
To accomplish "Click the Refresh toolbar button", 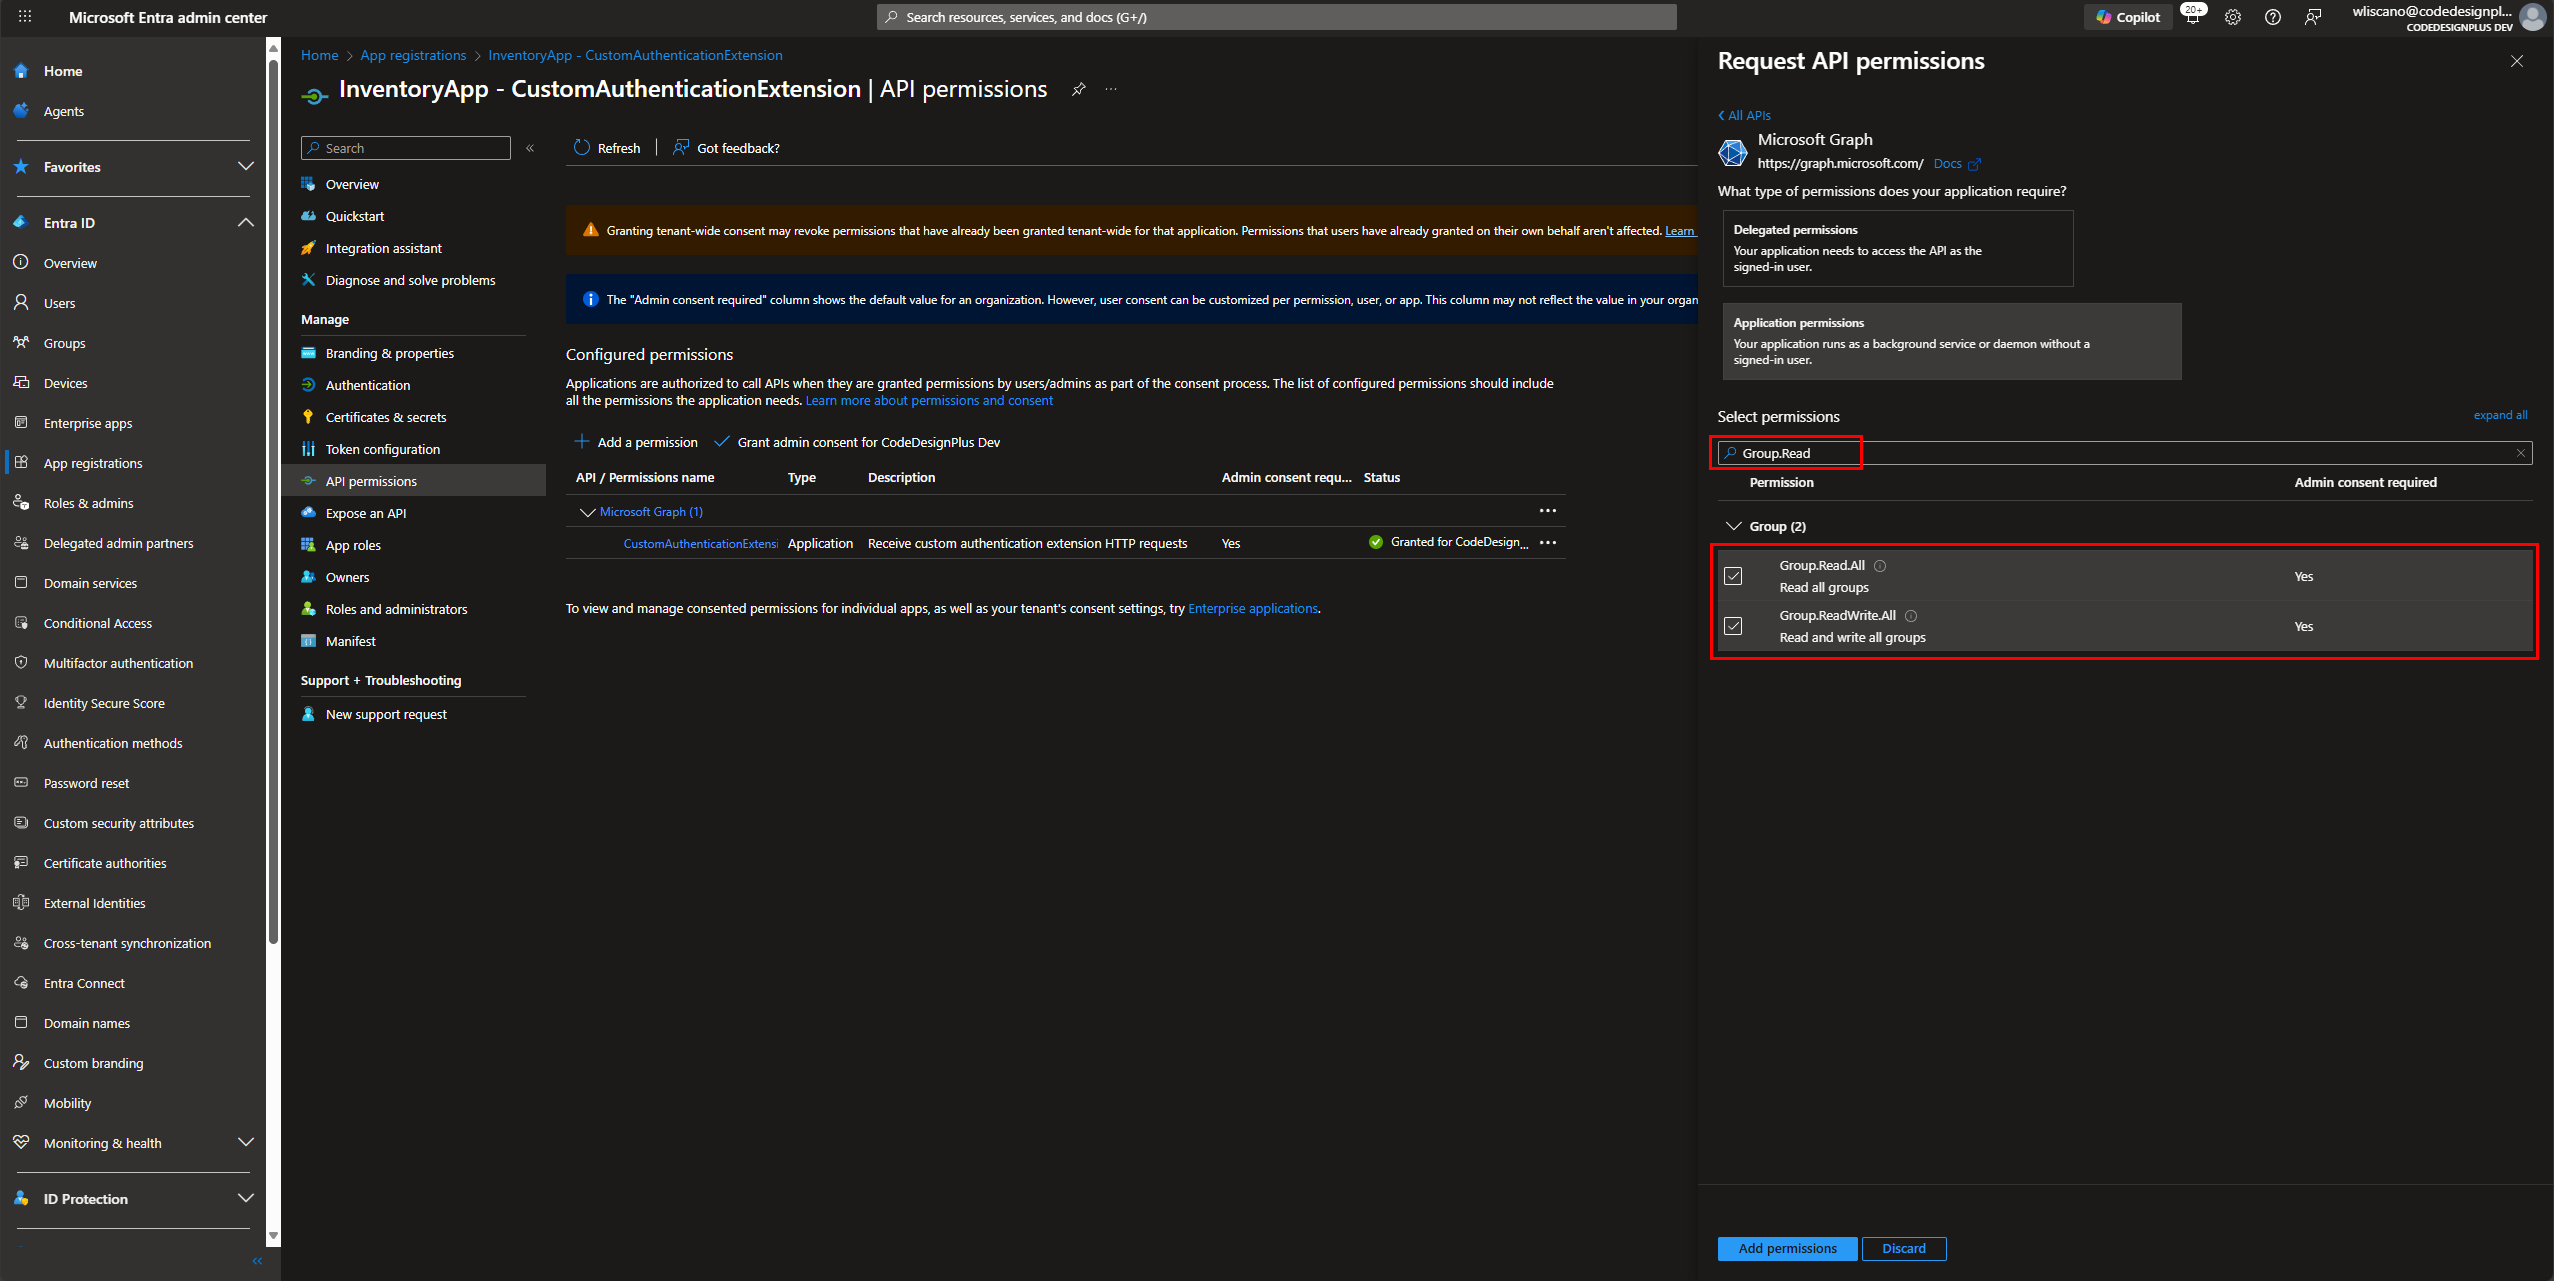I will click(607, 148).
